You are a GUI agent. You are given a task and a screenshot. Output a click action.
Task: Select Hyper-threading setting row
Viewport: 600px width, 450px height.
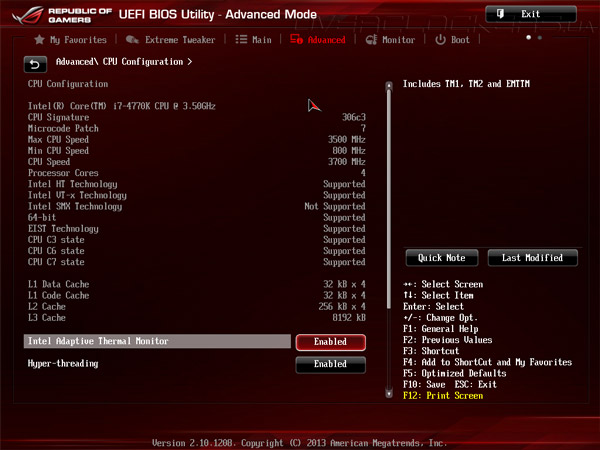coord(157,364)
